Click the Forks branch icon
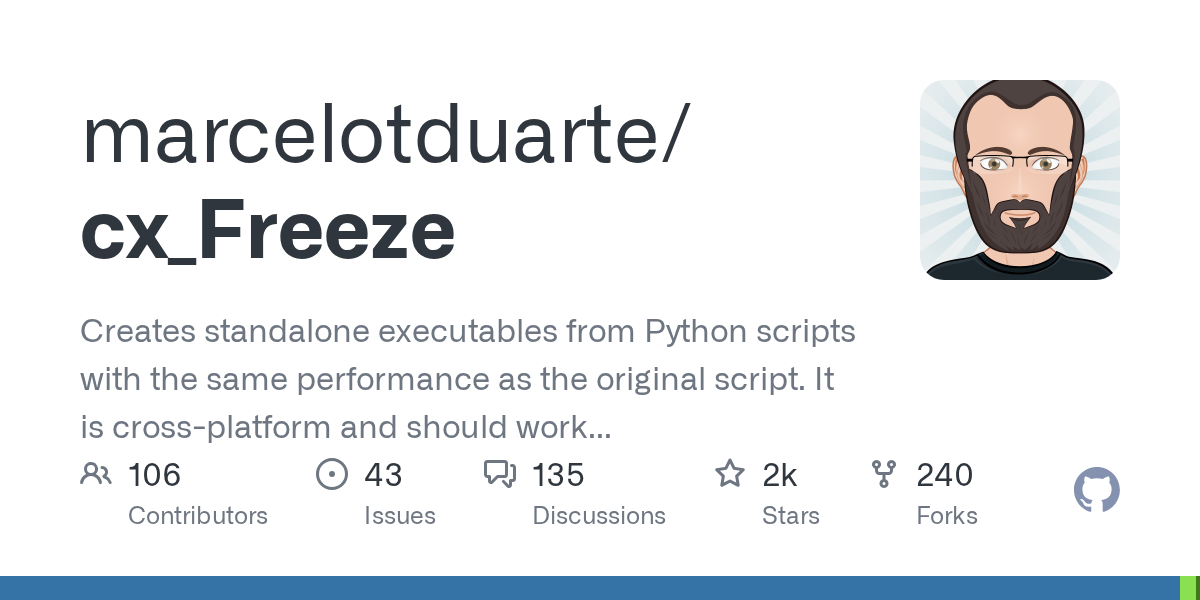This screenshot has width=1200, height=600. coord(884,474)
